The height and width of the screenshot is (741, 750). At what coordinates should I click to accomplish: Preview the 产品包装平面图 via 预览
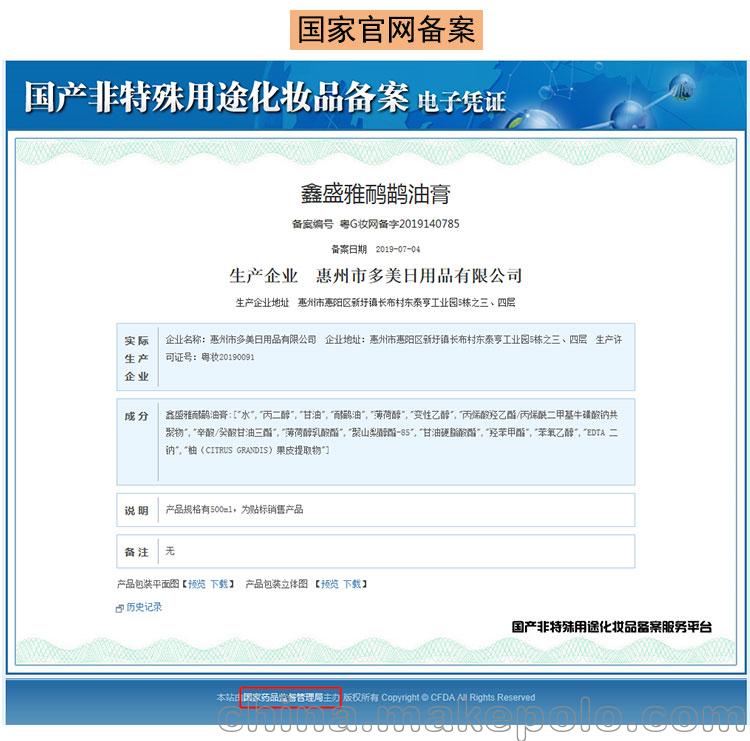[x=197, y=584]
